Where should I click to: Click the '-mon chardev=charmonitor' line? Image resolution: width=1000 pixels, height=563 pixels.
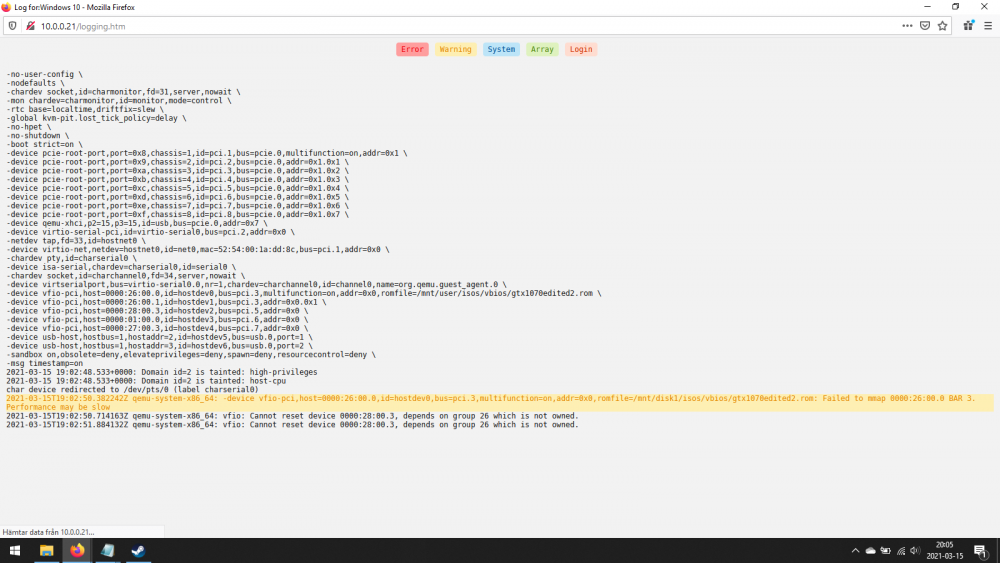coord(119,101)
